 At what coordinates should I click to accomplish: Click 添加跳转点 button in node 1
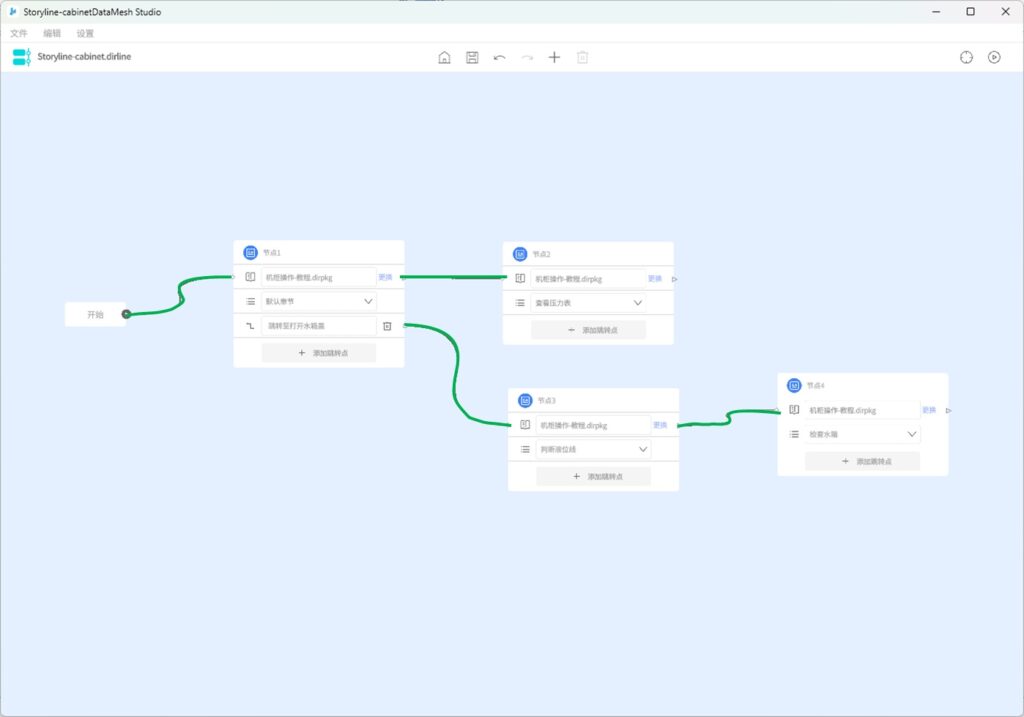click(318, 353)
